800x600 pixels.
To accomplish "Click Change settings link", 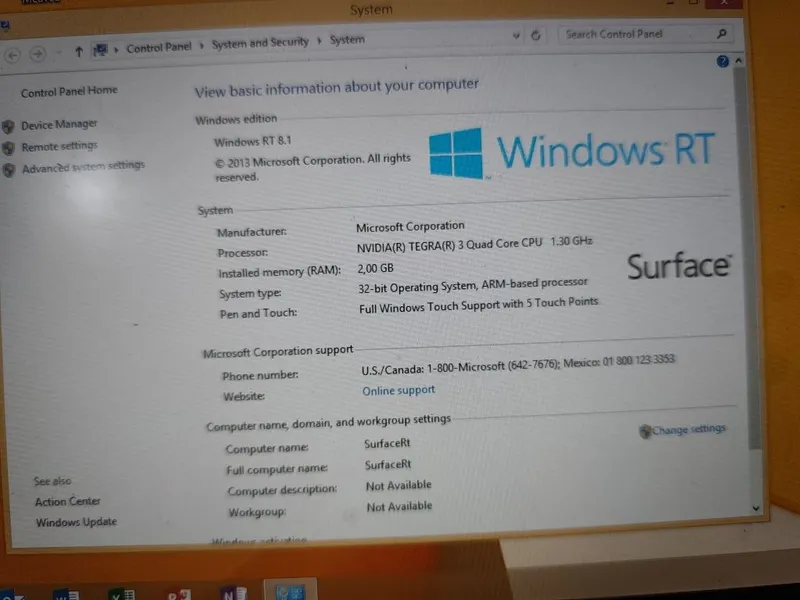I will point(688,430).
